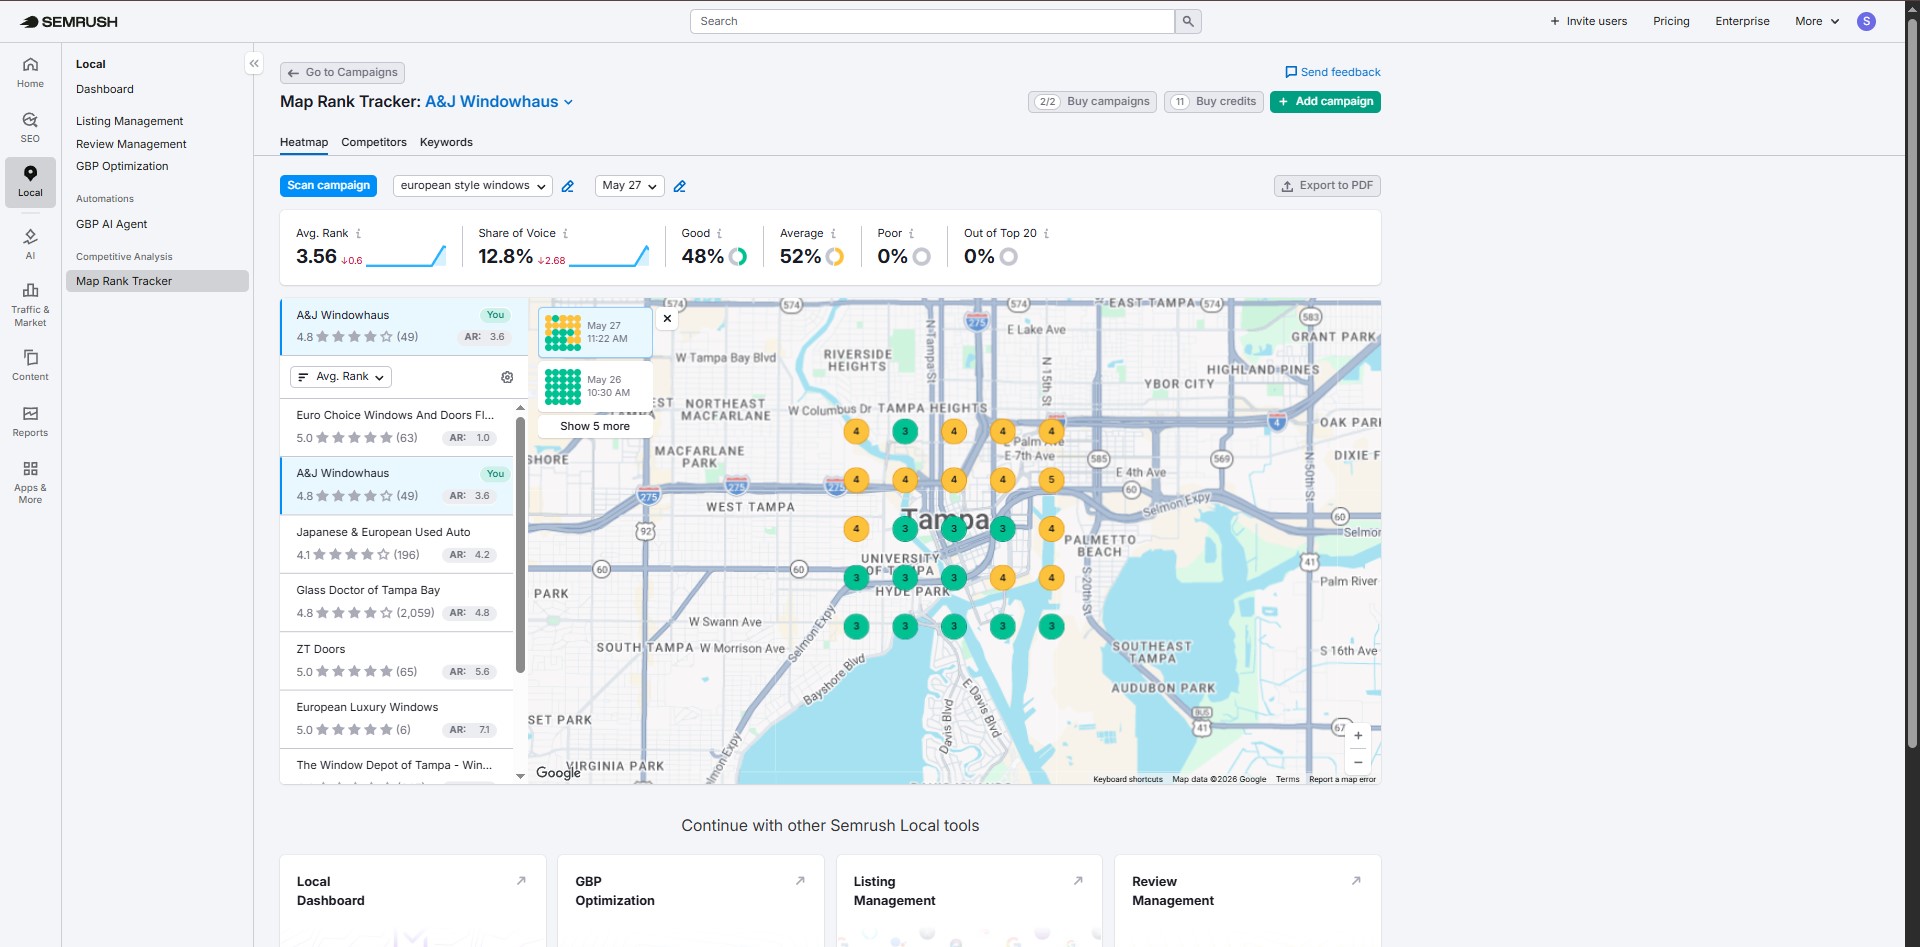1920x947 pixels.
Task: Open the Content section icon
Action: [x=30, y=364]
